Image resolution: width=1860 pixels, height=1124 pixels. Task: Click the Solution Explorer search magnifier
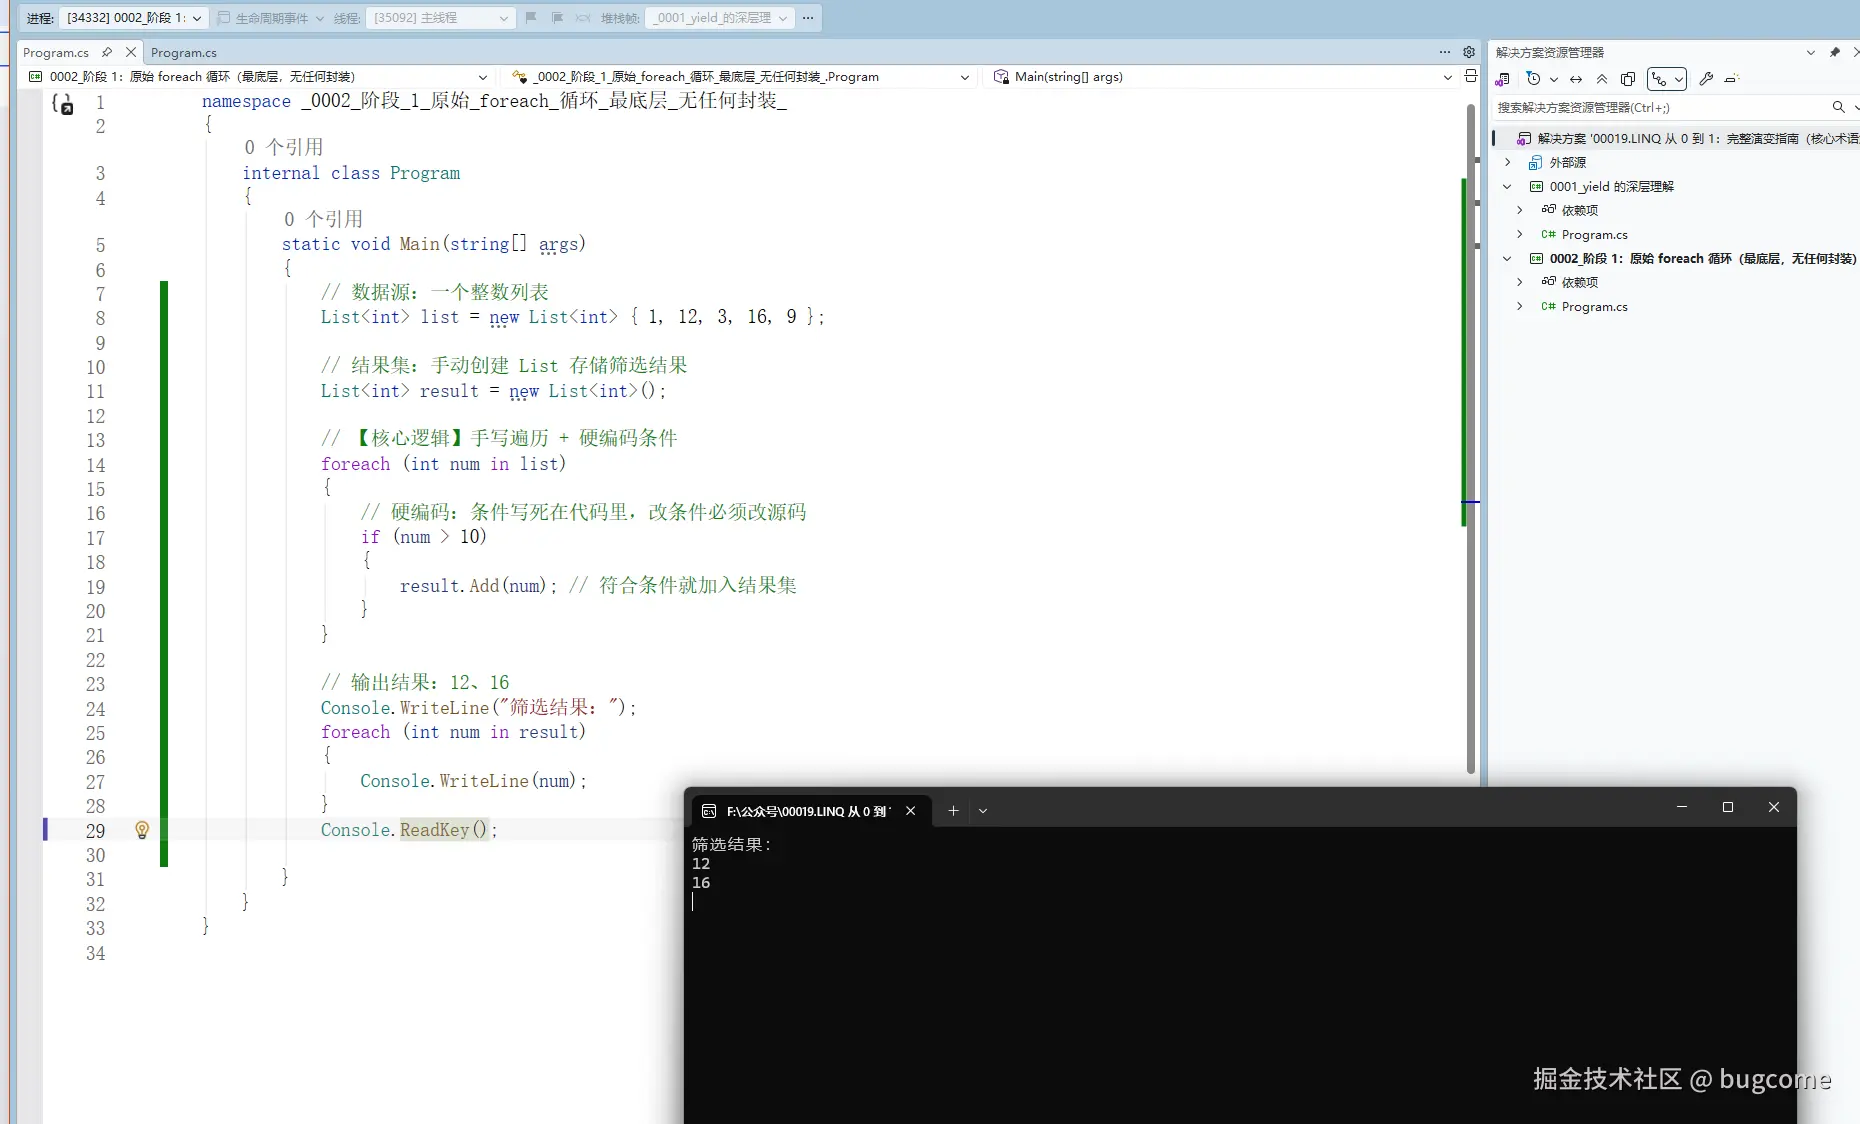(x=1838, y=107)
